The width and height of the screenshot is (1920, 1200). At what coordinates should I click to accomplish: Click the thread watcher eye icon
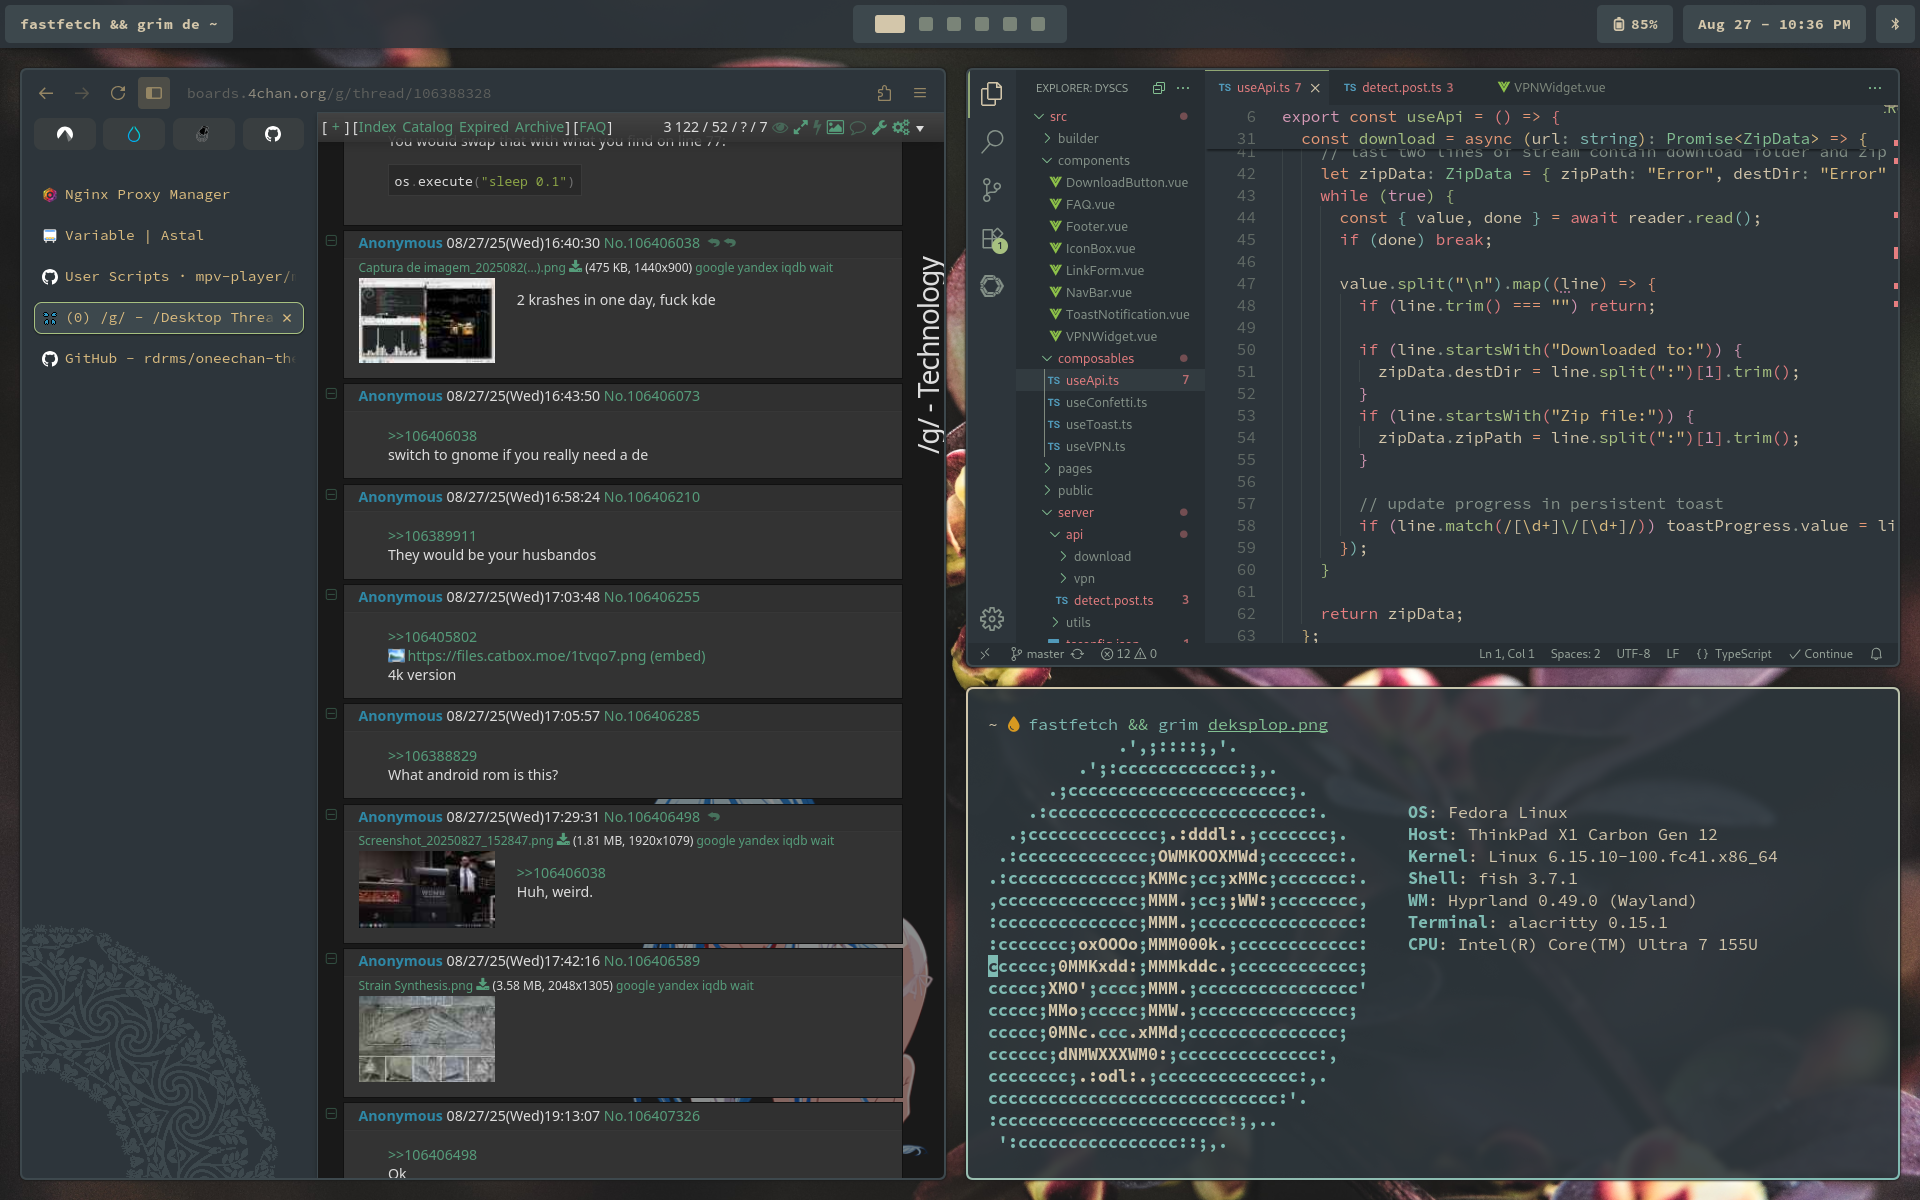[x=781, y=127]
